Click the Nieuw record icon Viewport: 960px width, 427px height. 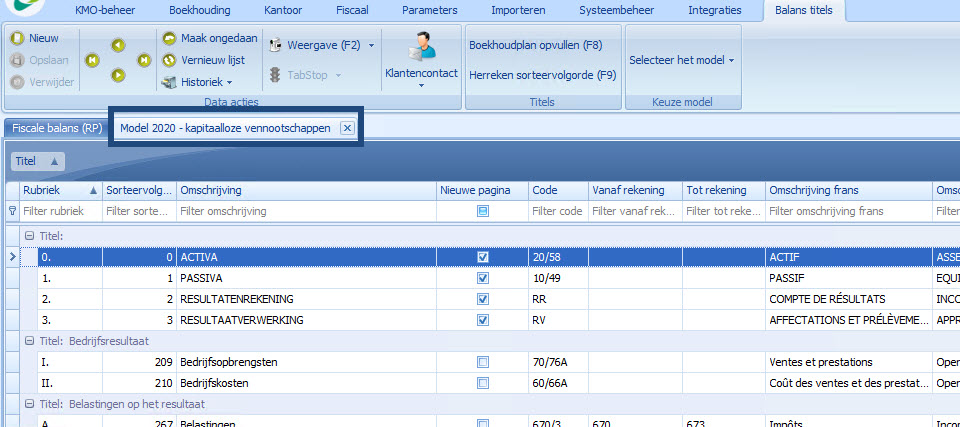17,38
